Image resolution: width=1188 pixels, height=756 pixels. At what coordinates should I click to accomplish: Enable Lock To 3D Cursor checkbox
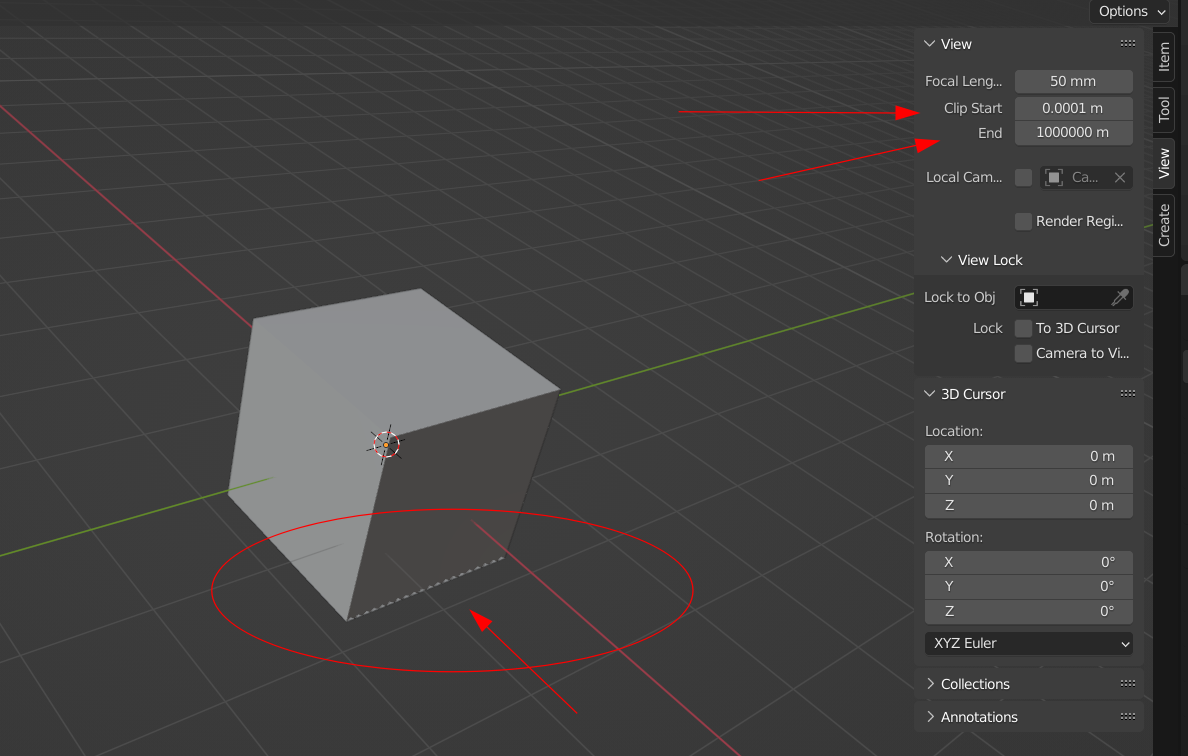[x=1023, y=328]
